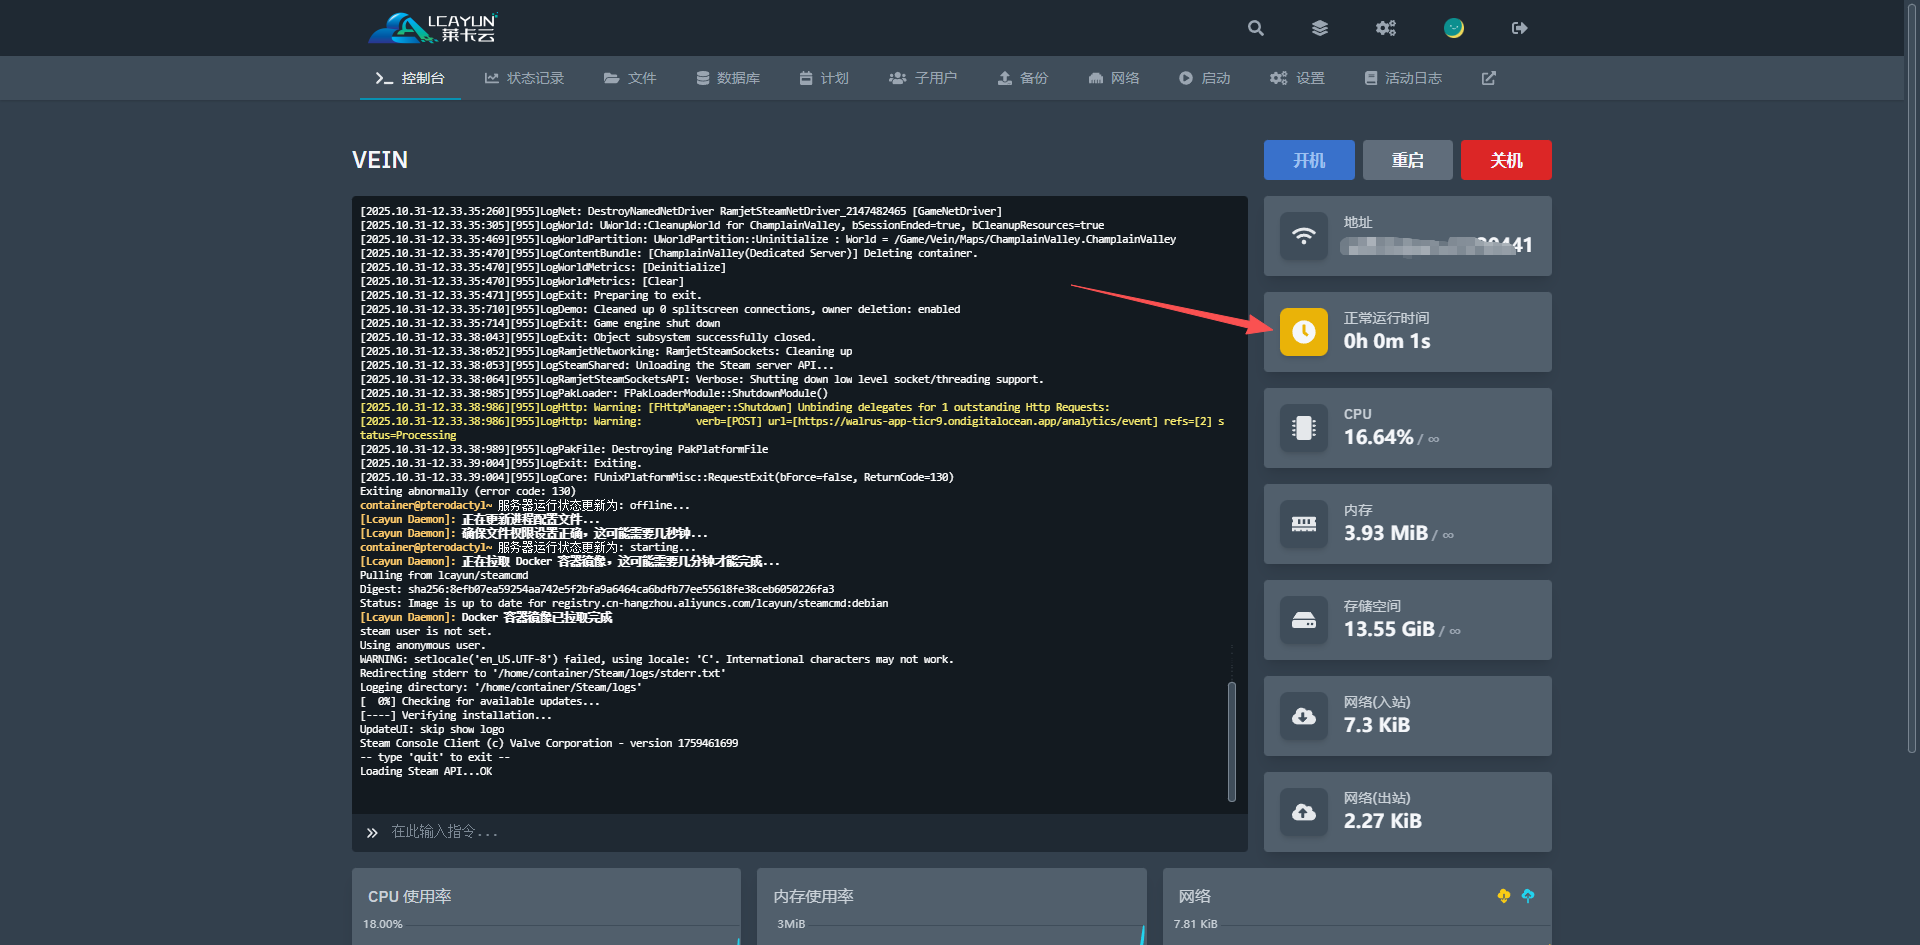
Task: Click the network upload legend icon
Action: (1528, 896)
